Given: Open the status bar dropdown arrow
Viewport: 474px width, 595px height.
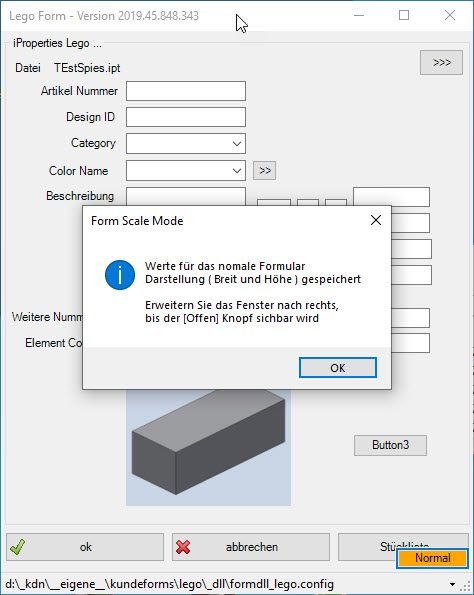Looking at the screenshot, I should 452,584.
